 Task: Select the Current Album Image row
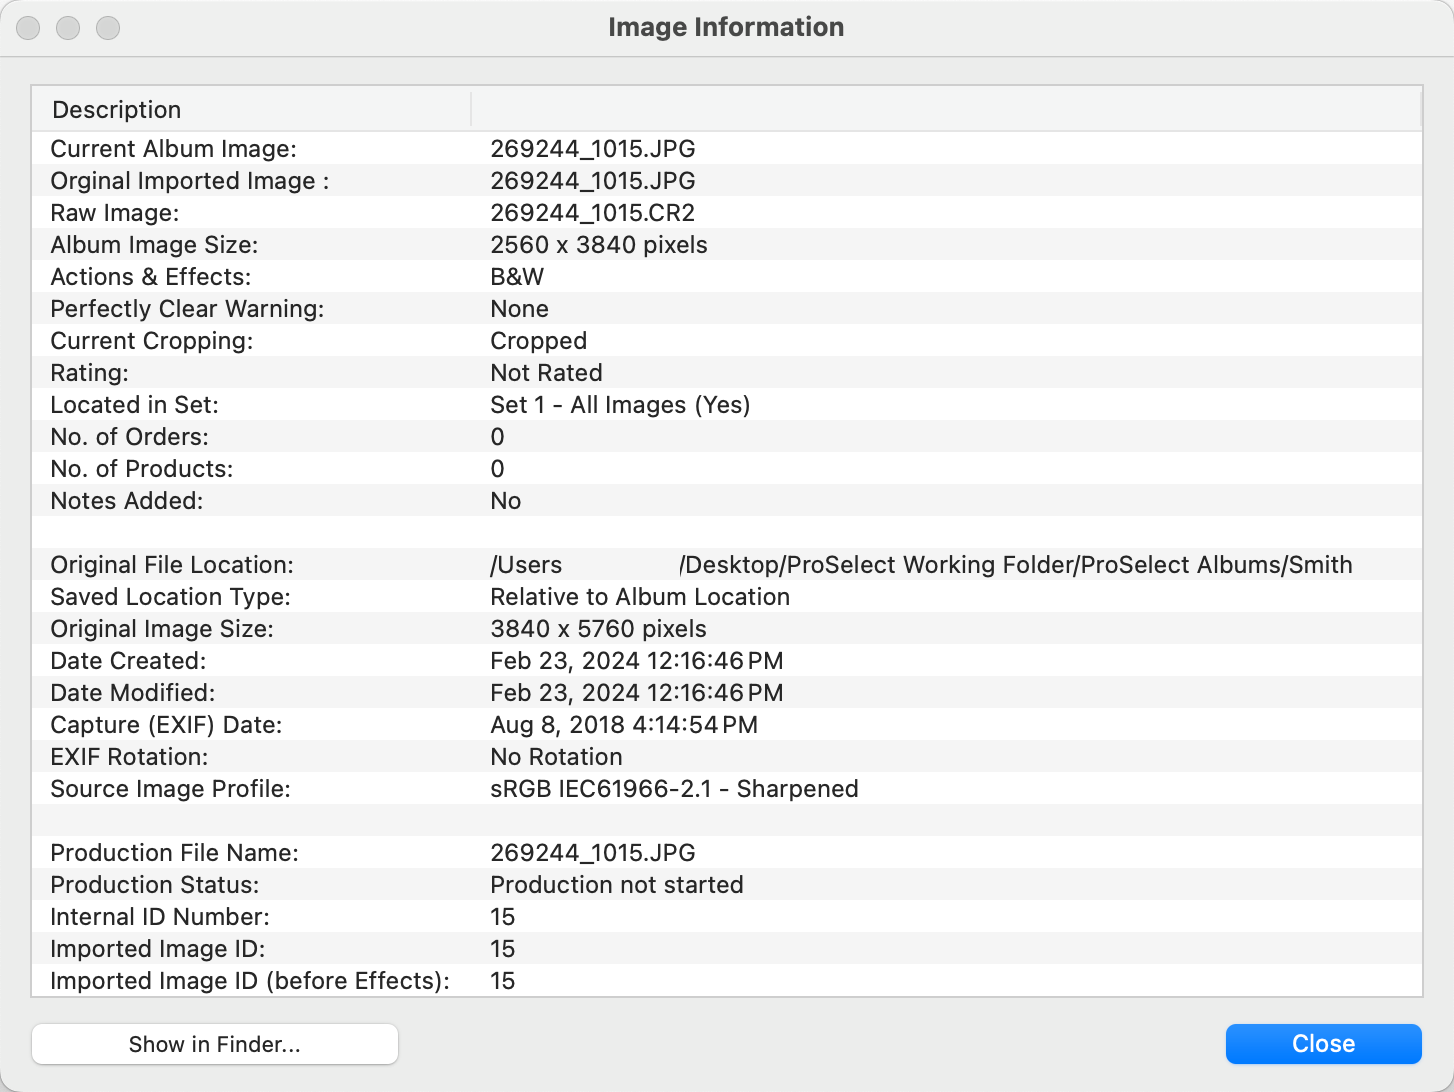(x=173, y=149)
